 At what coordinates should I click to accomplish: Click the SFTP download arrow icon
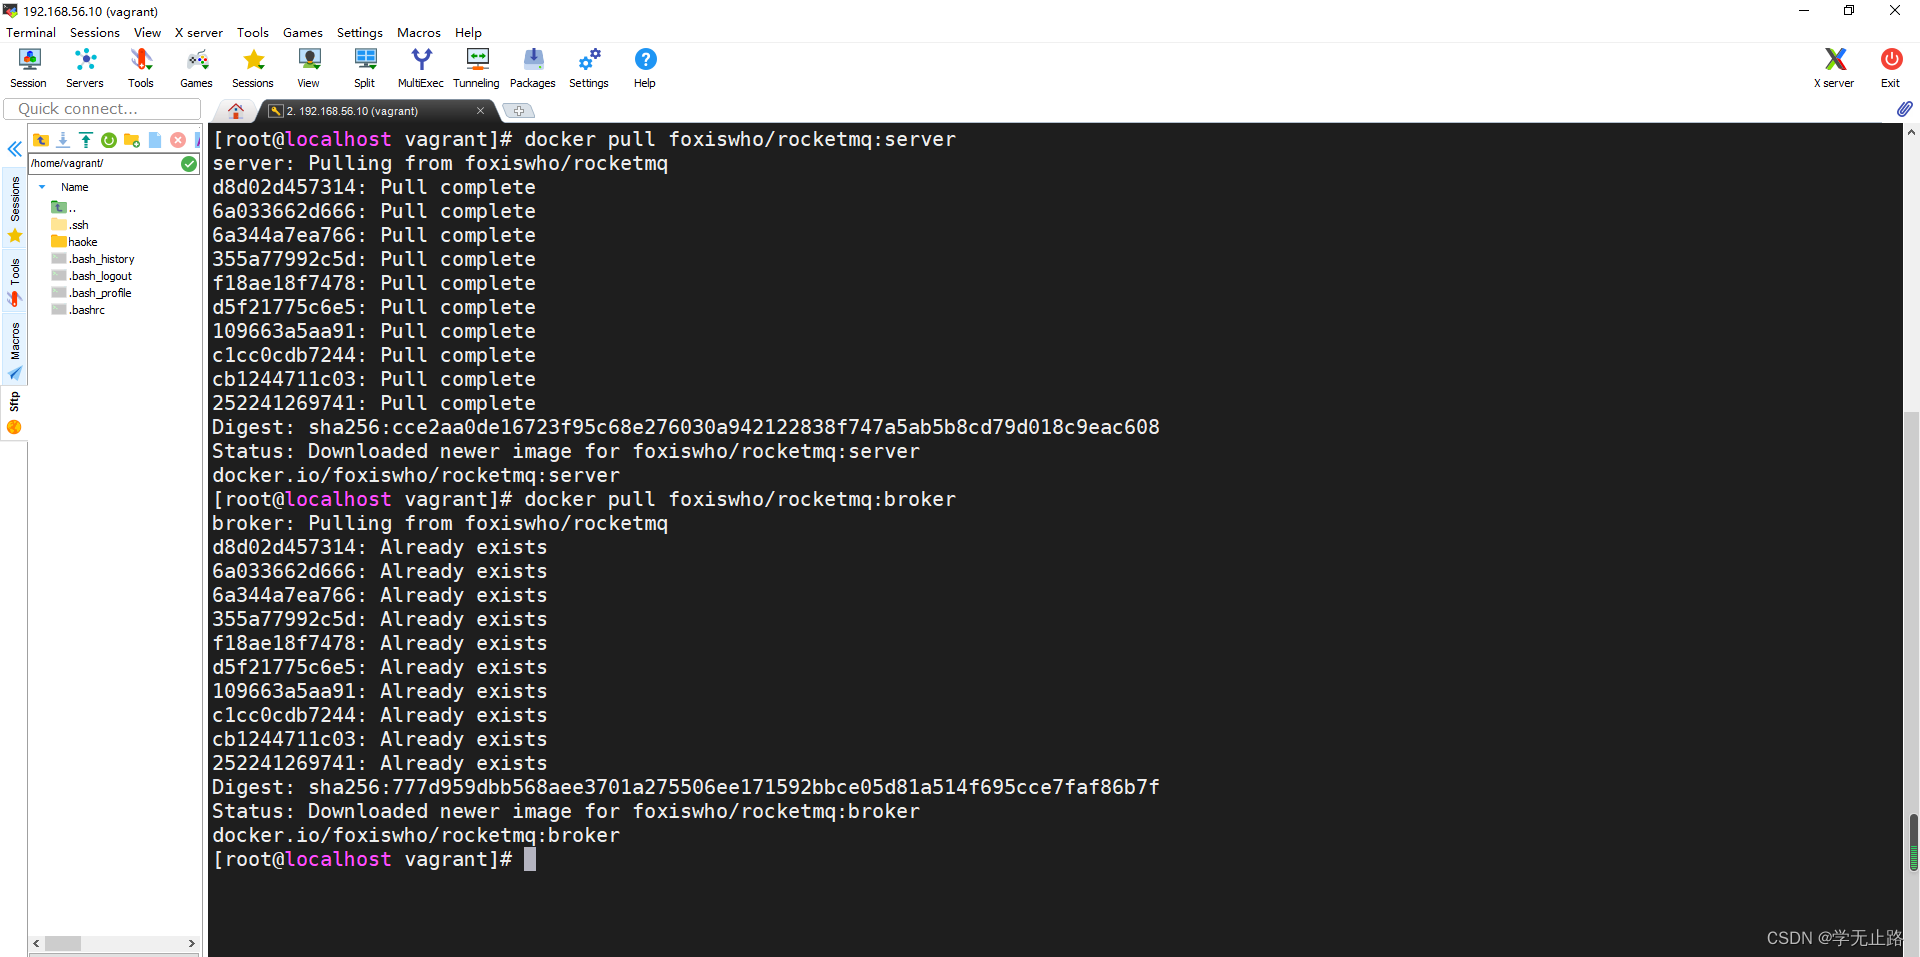coord(63,140)
